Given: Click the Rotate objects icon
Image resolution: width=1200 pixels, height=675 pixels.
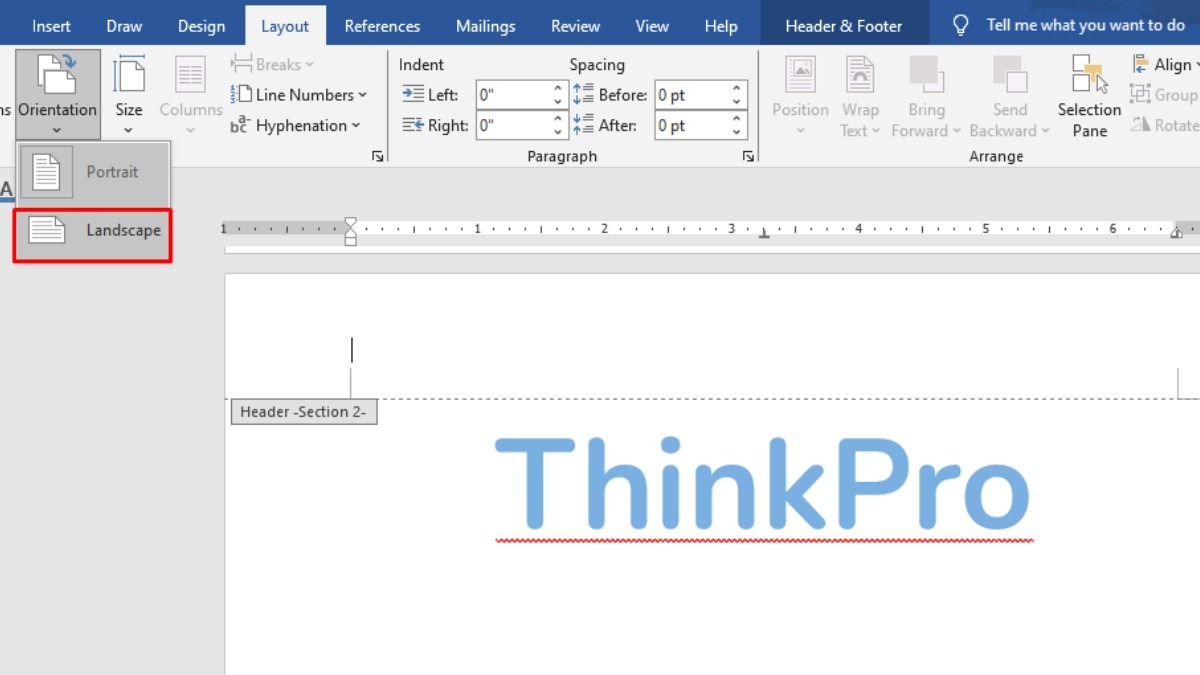Looking at the screenshot, I should pyautogui.click(x=1140, y=125).
